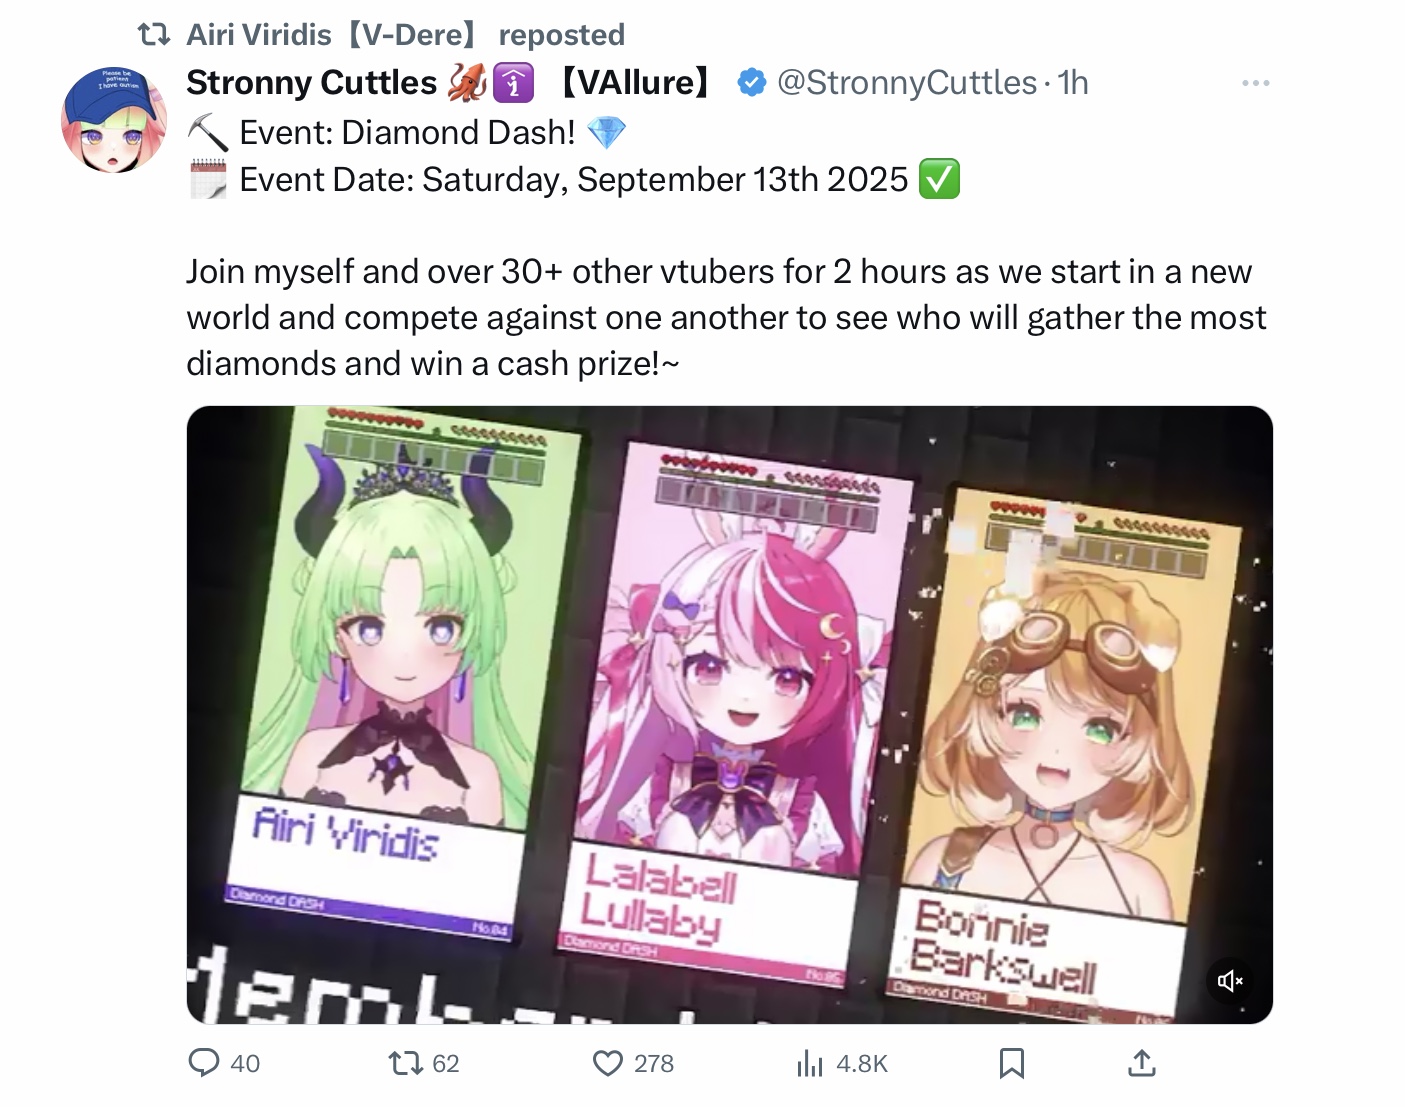Open the Stronny Cuttles profile avatar
This screenshot has width=1405, height=1107.
pyautogui.click(x=113, y=120)
